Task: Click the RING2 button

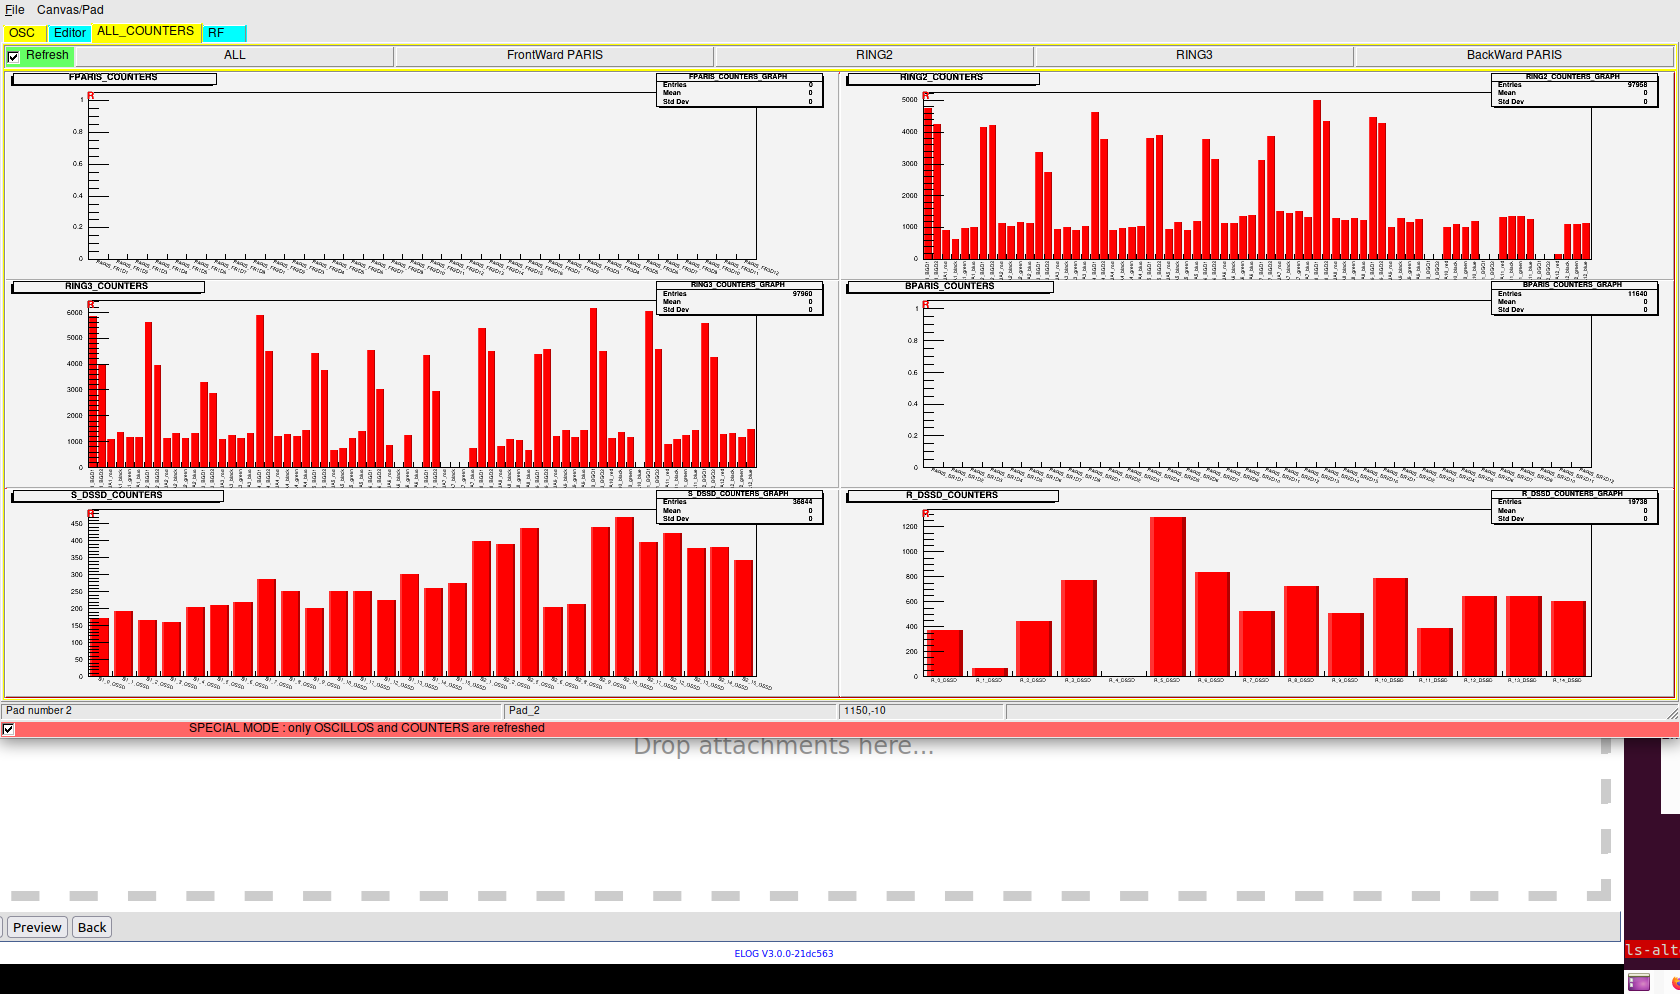Action: 874,56
